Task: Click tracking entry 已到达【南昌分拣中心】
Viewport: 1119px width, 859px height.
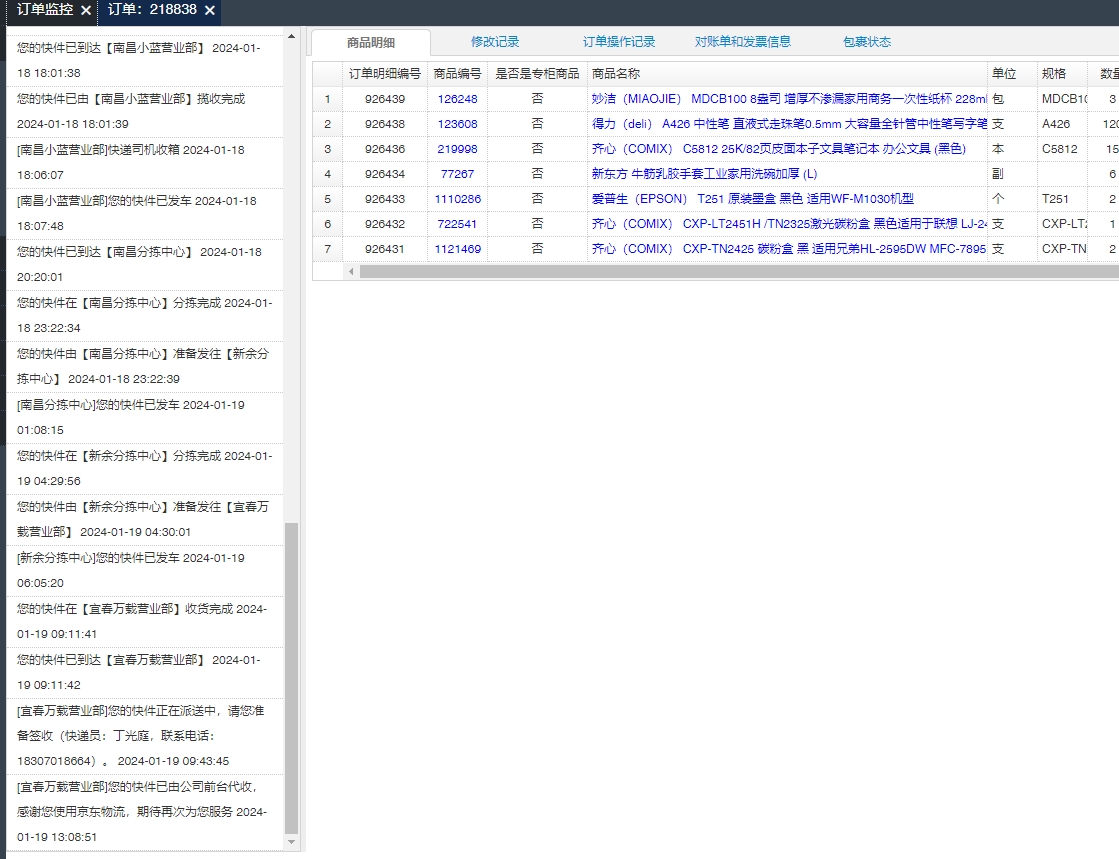Action: pyautogui.click(x=145, y=264)
